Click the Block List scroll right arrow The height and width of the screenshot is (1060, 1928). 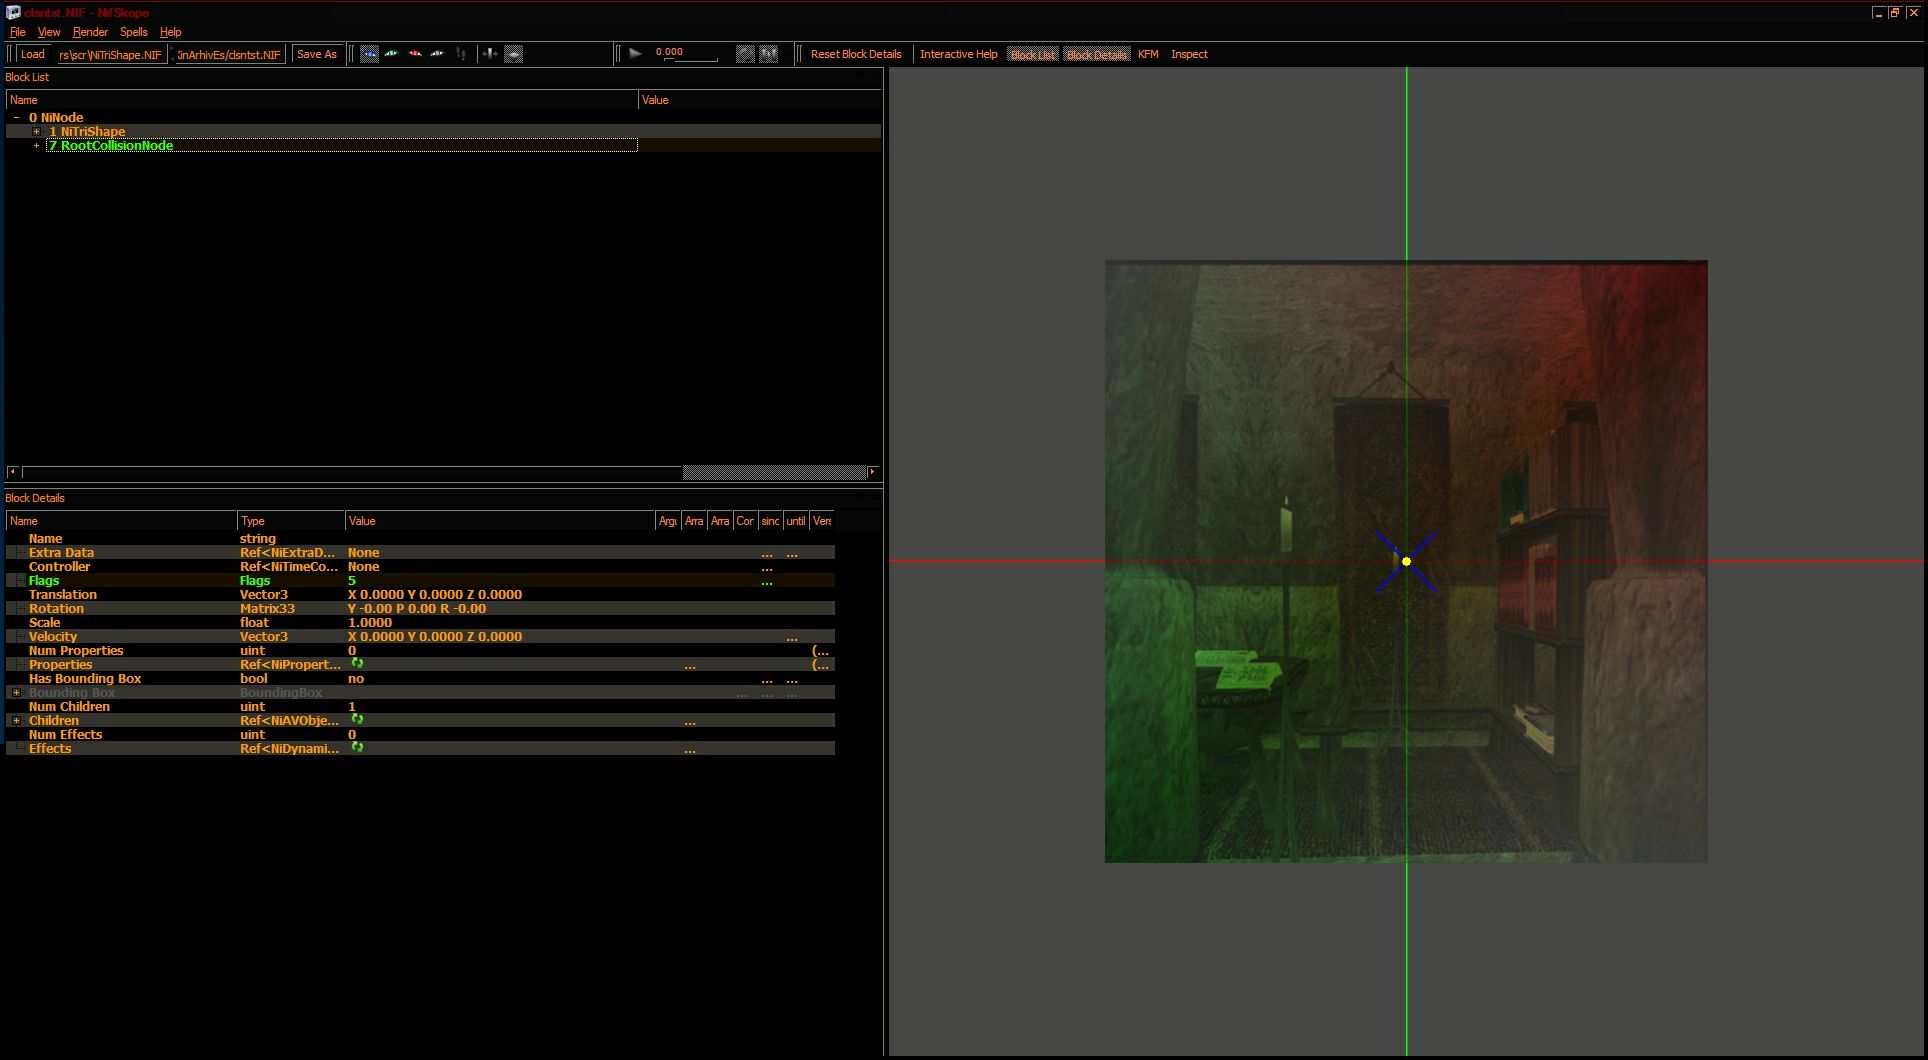coord(872,472)
